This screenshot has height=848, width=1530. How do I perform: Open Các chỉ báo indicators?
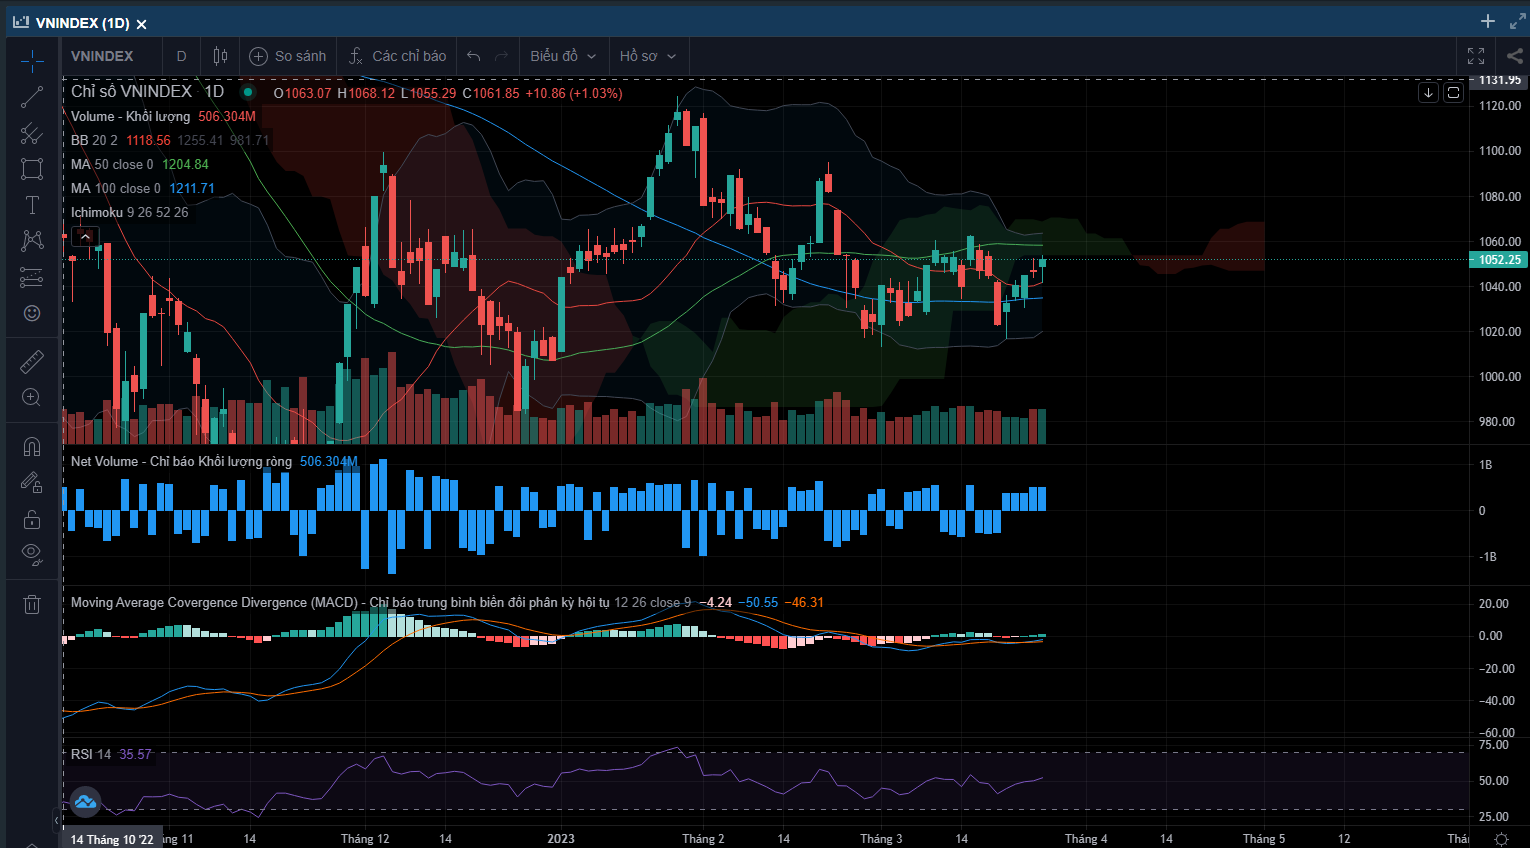398,56
